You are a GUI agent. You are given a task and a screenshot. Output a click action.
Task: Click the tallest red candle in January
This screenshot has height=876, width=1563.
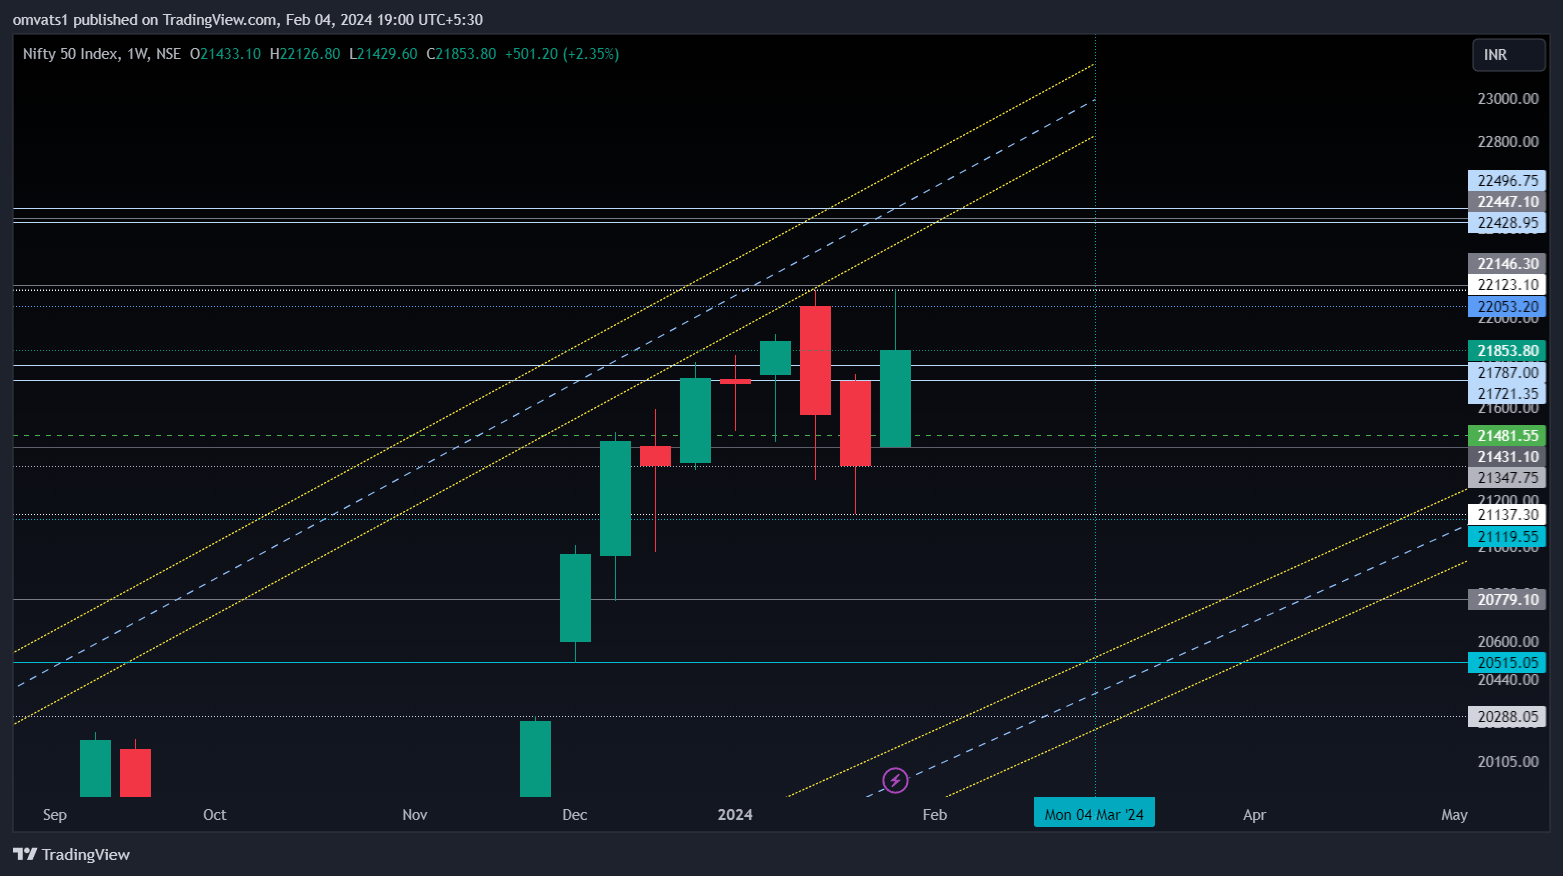pos(815,360)
